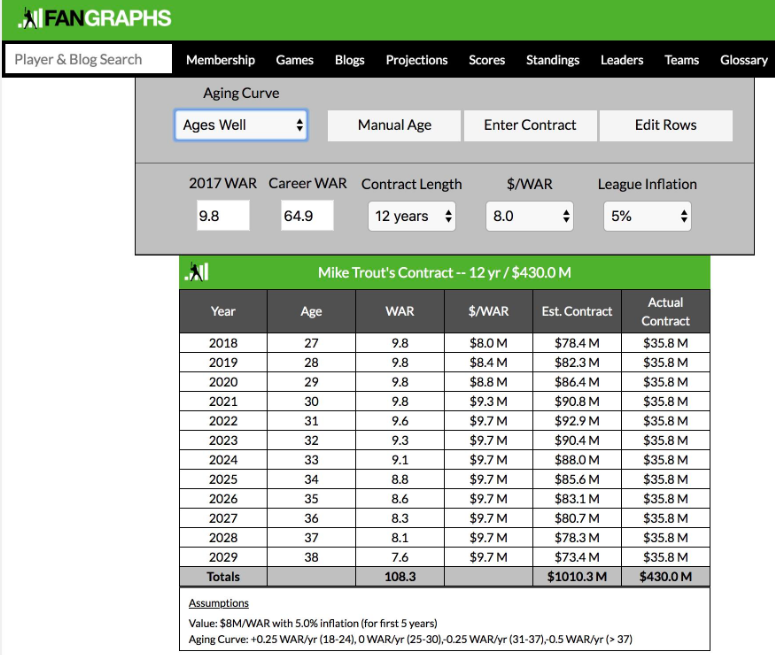The height and width of the screenshot is (655, 775).
Task: Click the Edit Rows button
Action: [x=666, y=126]
